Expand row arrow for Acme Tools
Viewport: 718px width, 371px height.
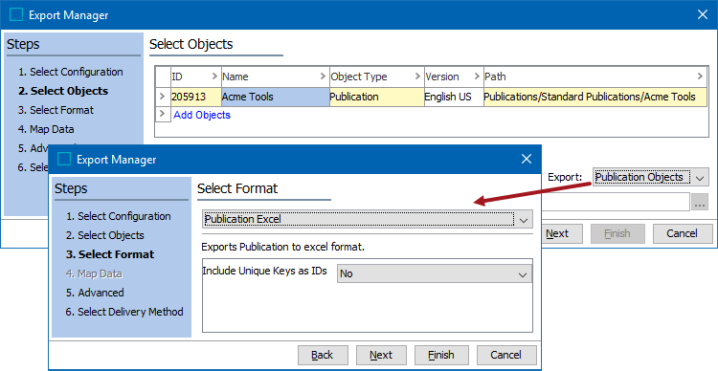[x=162, y=97]
